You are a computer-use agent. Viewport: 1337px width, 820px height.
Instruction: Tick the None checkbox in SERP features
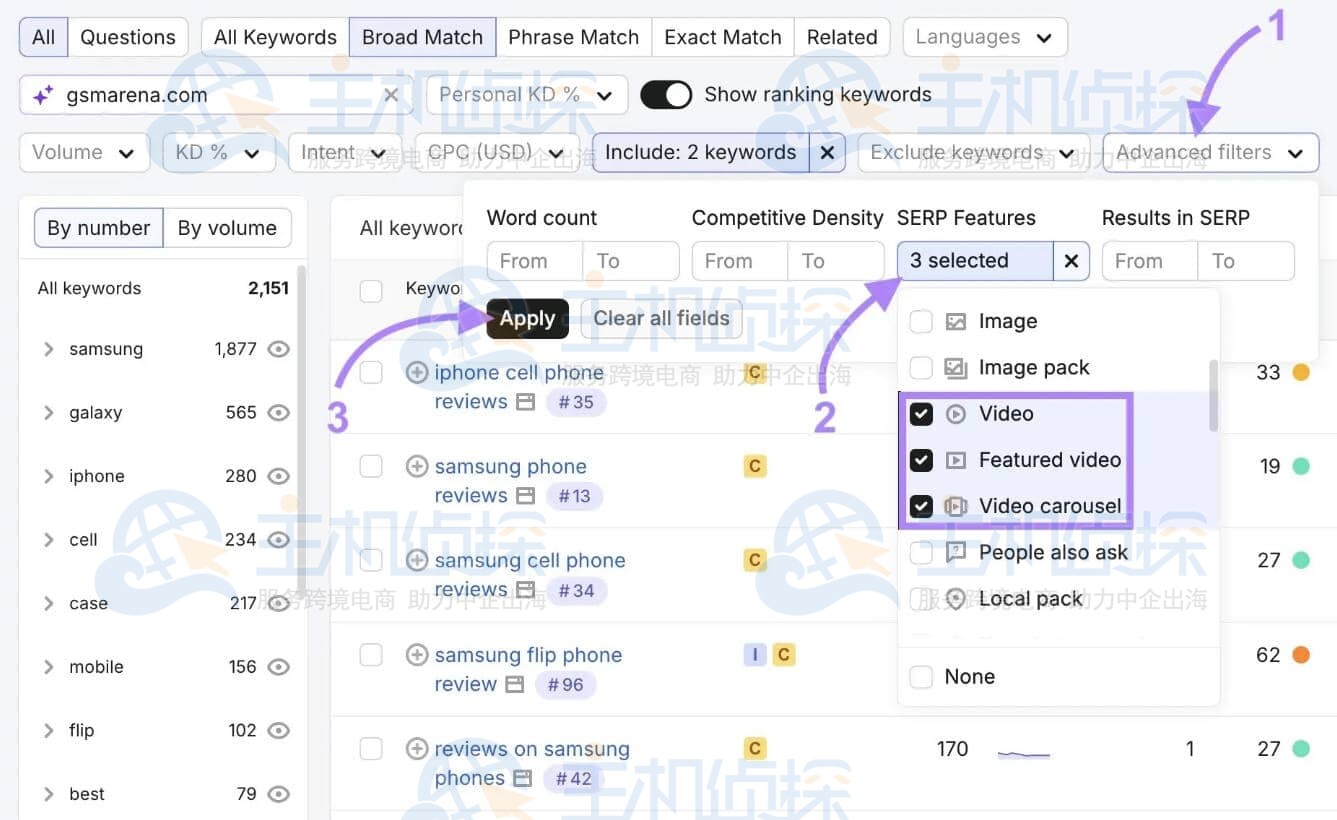point(921,677)
